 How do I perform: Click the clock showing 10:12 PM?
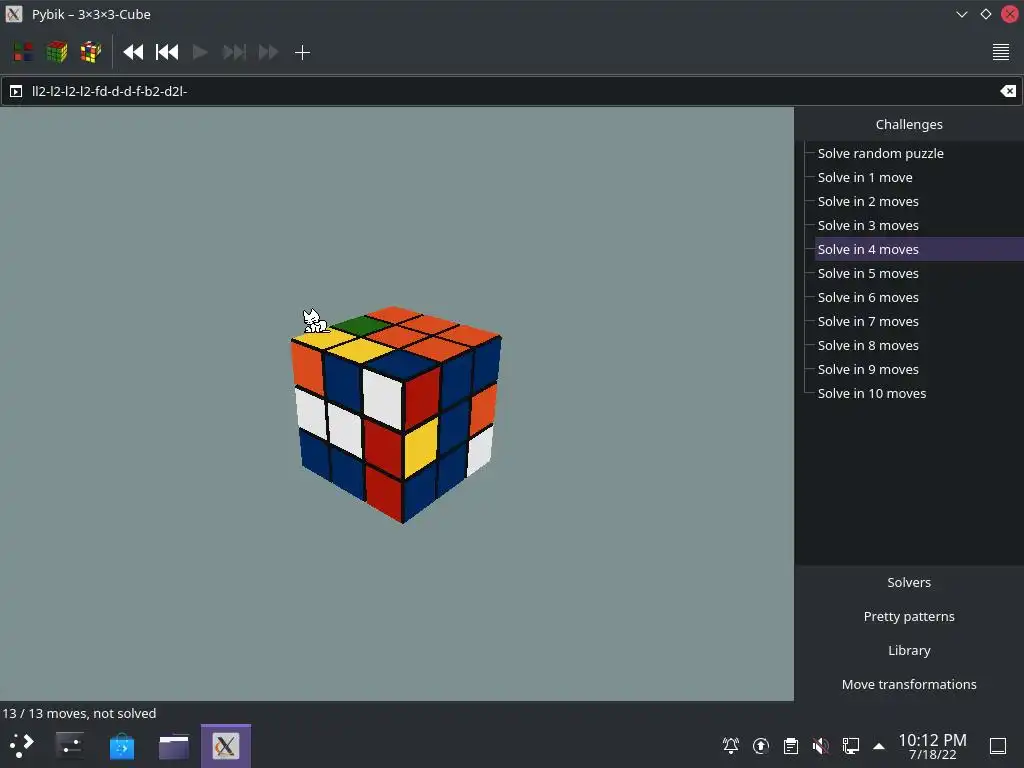933,746
